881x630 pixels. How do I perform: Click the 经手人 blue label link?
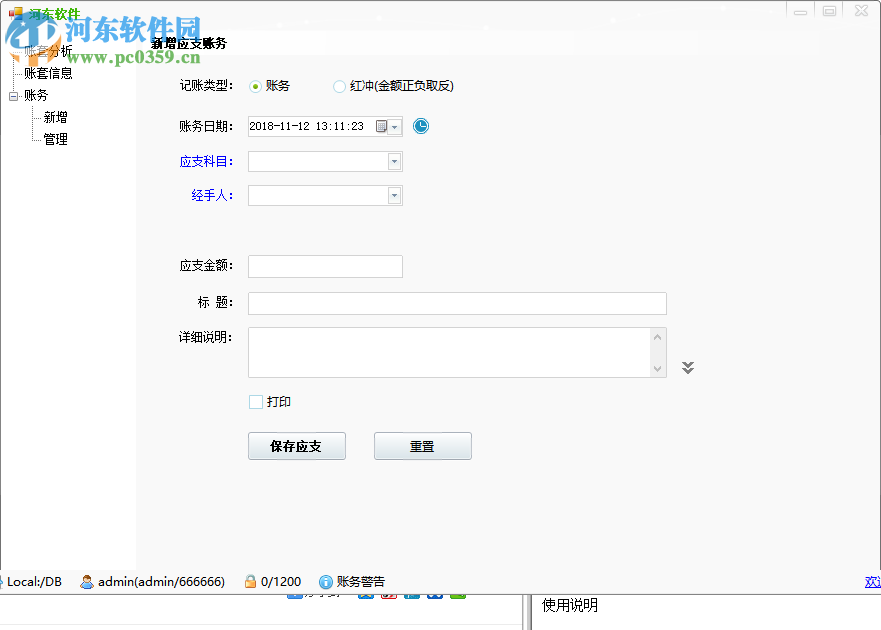pyautogui.click(x=211, y=195)
